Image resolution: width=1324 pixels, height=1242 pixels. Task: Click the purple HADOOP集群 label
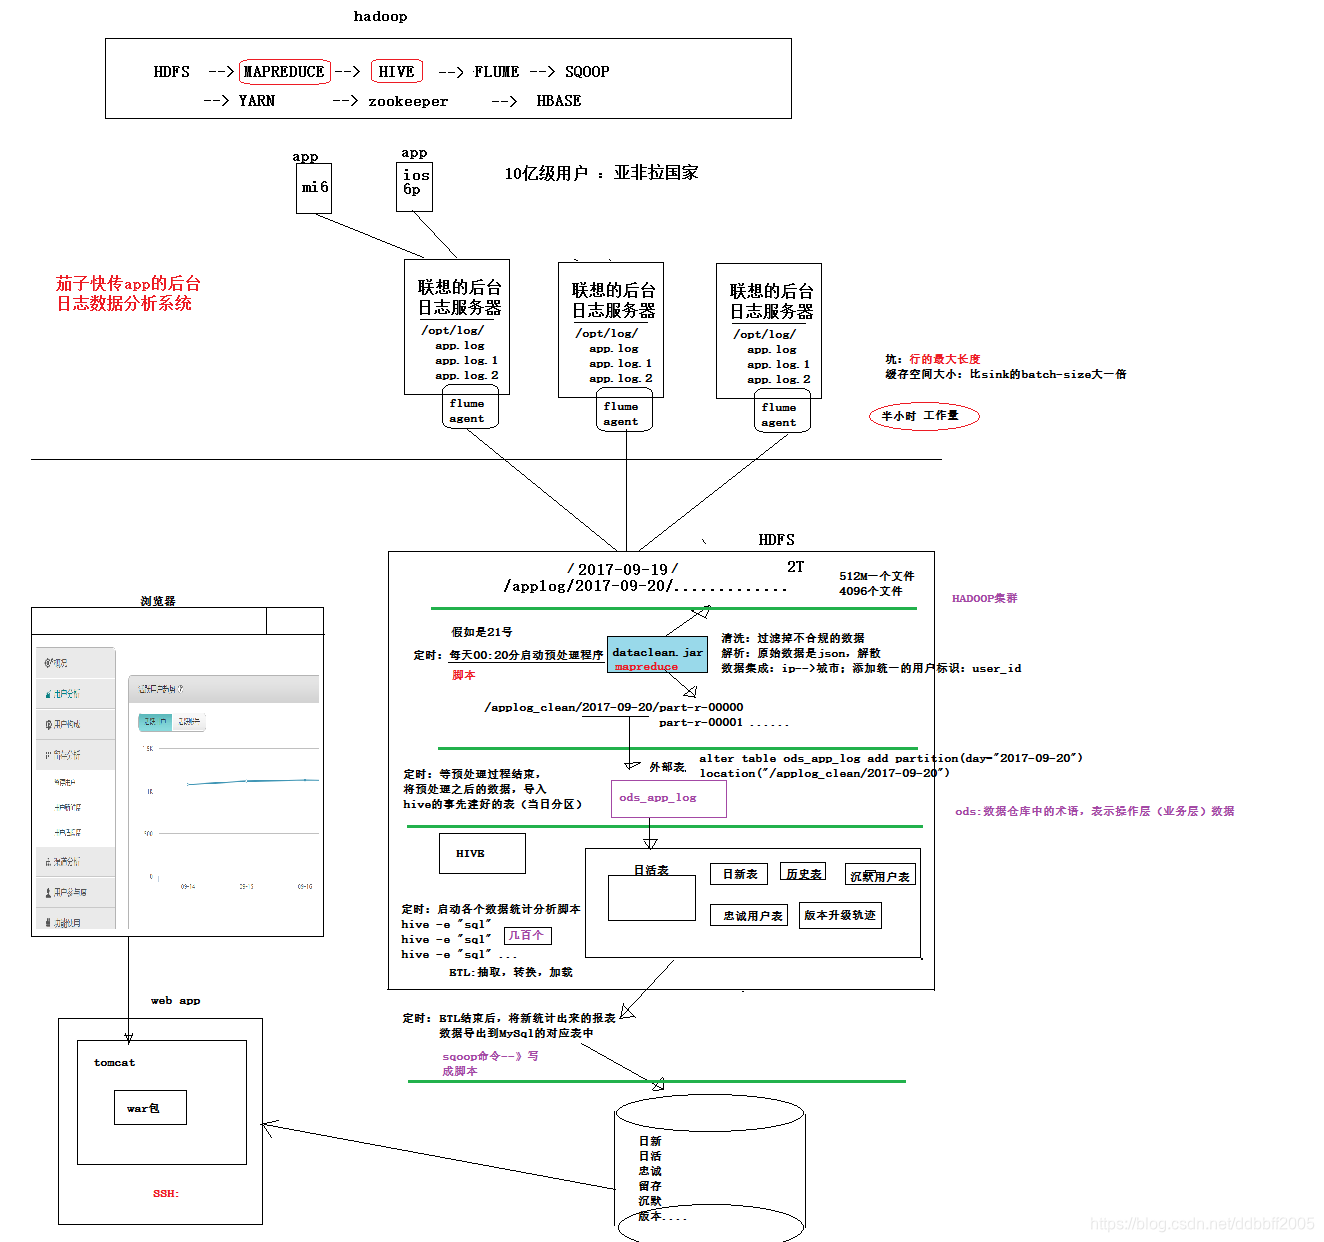[x=984, y=598]
